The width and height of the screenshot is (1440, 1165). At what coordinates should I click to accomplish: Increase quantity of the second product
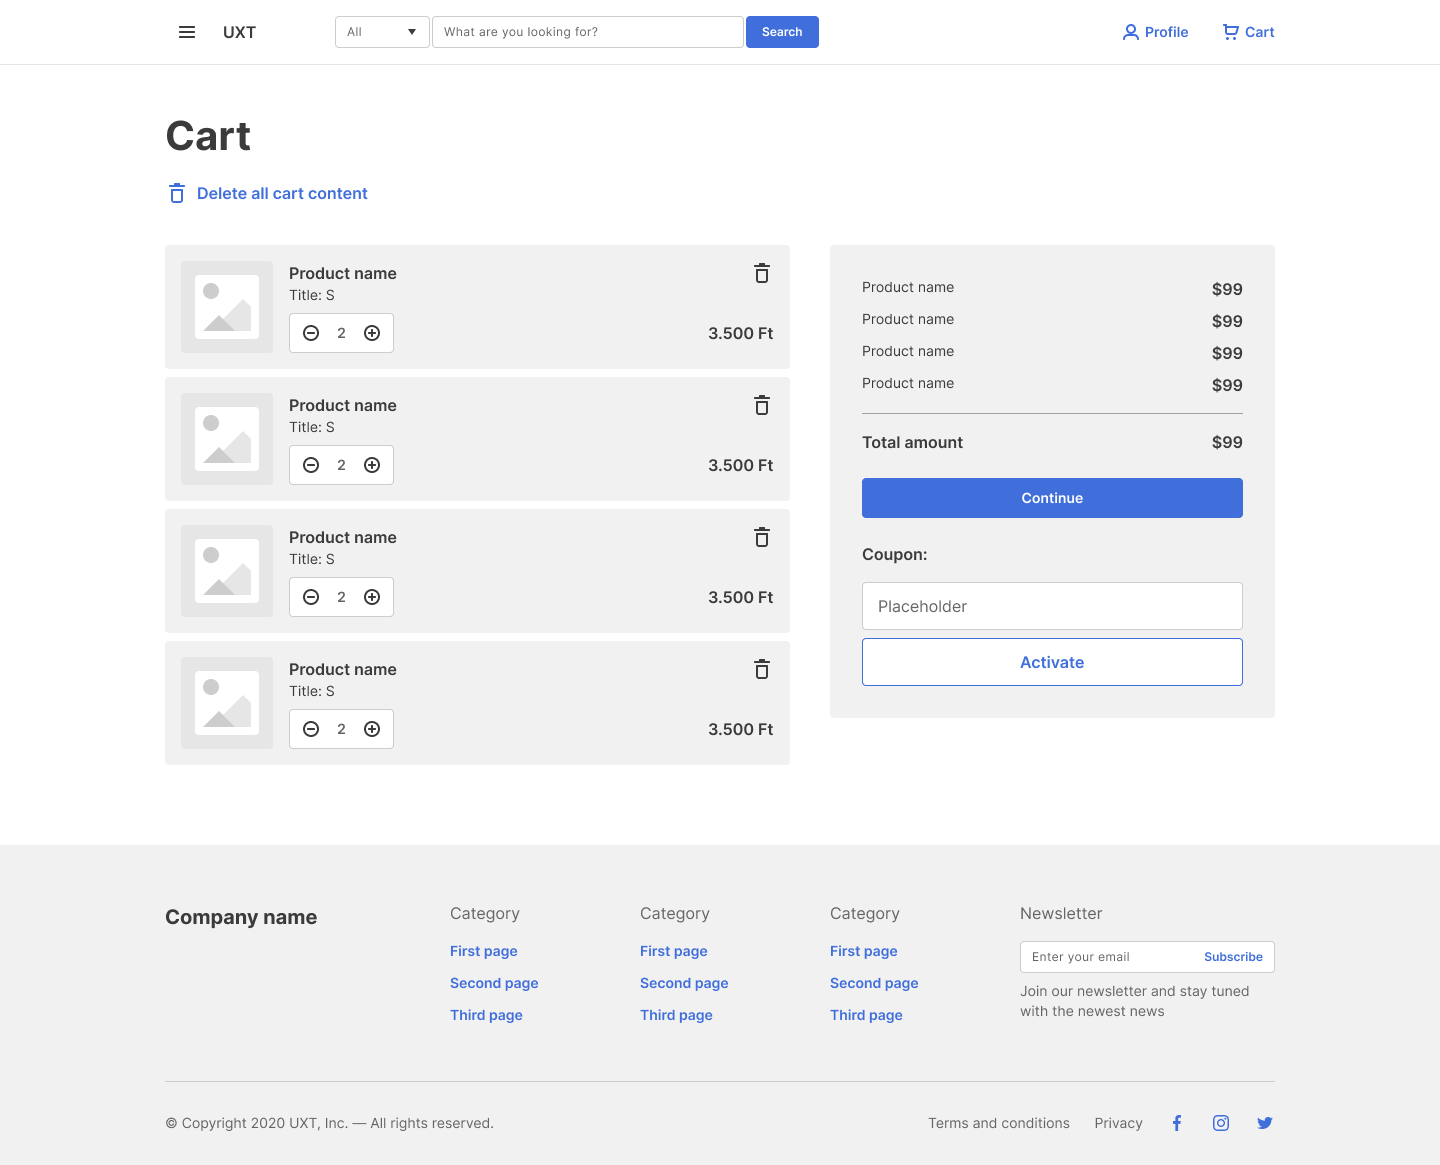(372, 465)
